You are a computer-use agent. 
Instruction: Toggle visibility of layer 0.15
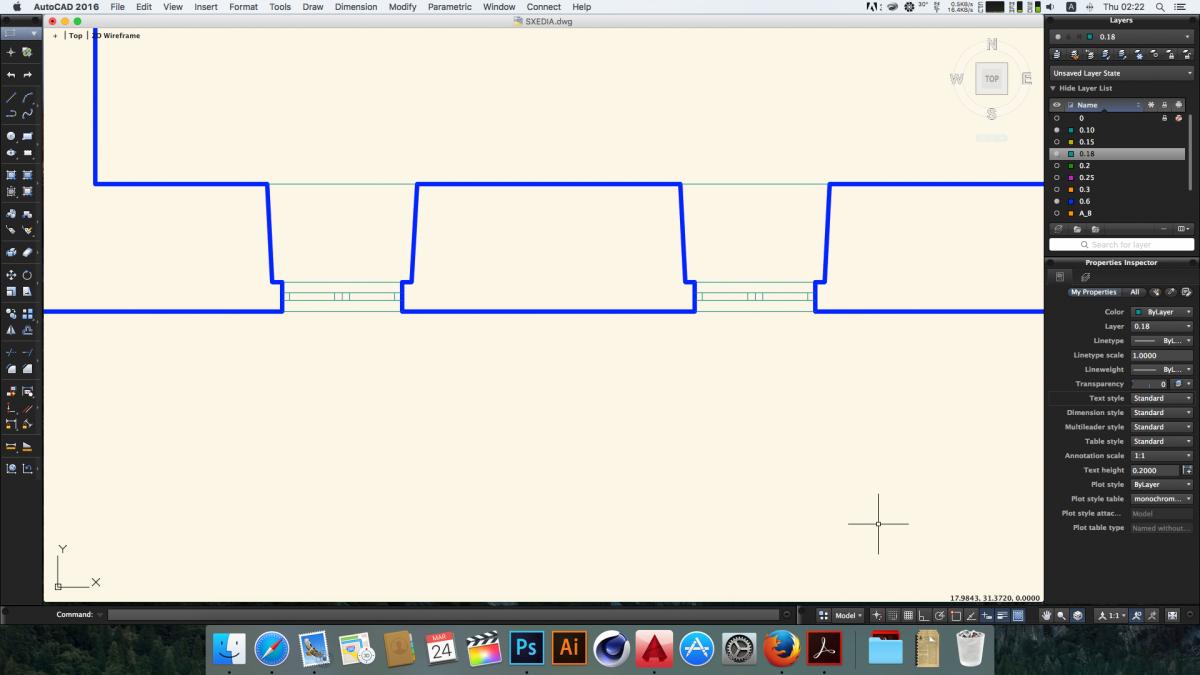[1057, 142]
